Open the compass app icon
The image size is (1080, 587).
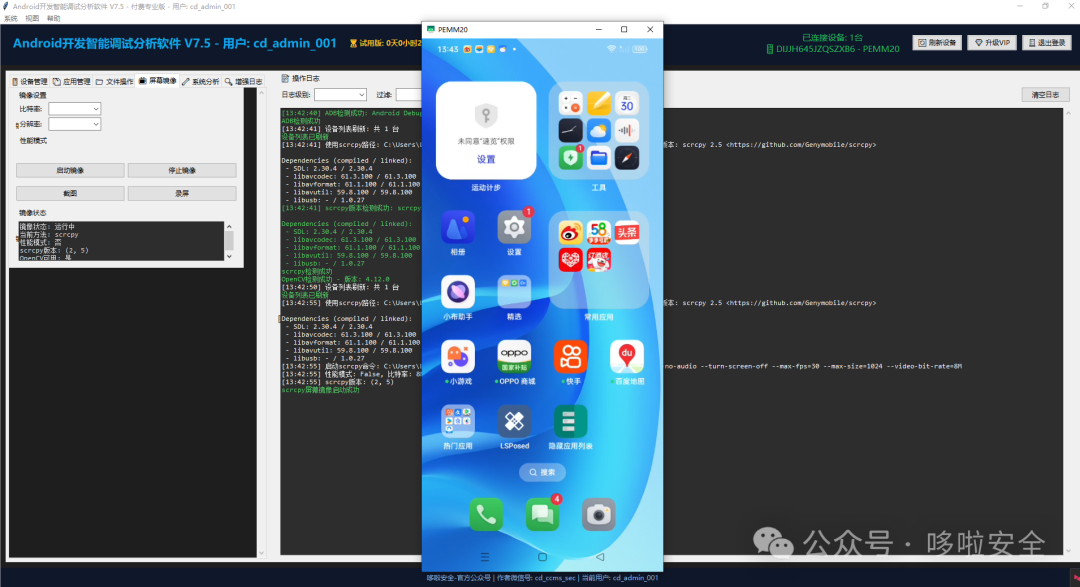pyautogui.click(x=627, y=158)
